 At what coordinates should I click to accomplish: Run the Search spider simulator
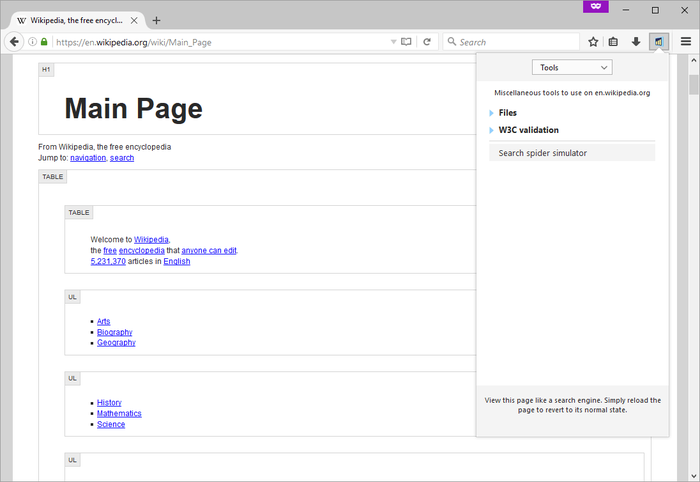tap(572, 153)
